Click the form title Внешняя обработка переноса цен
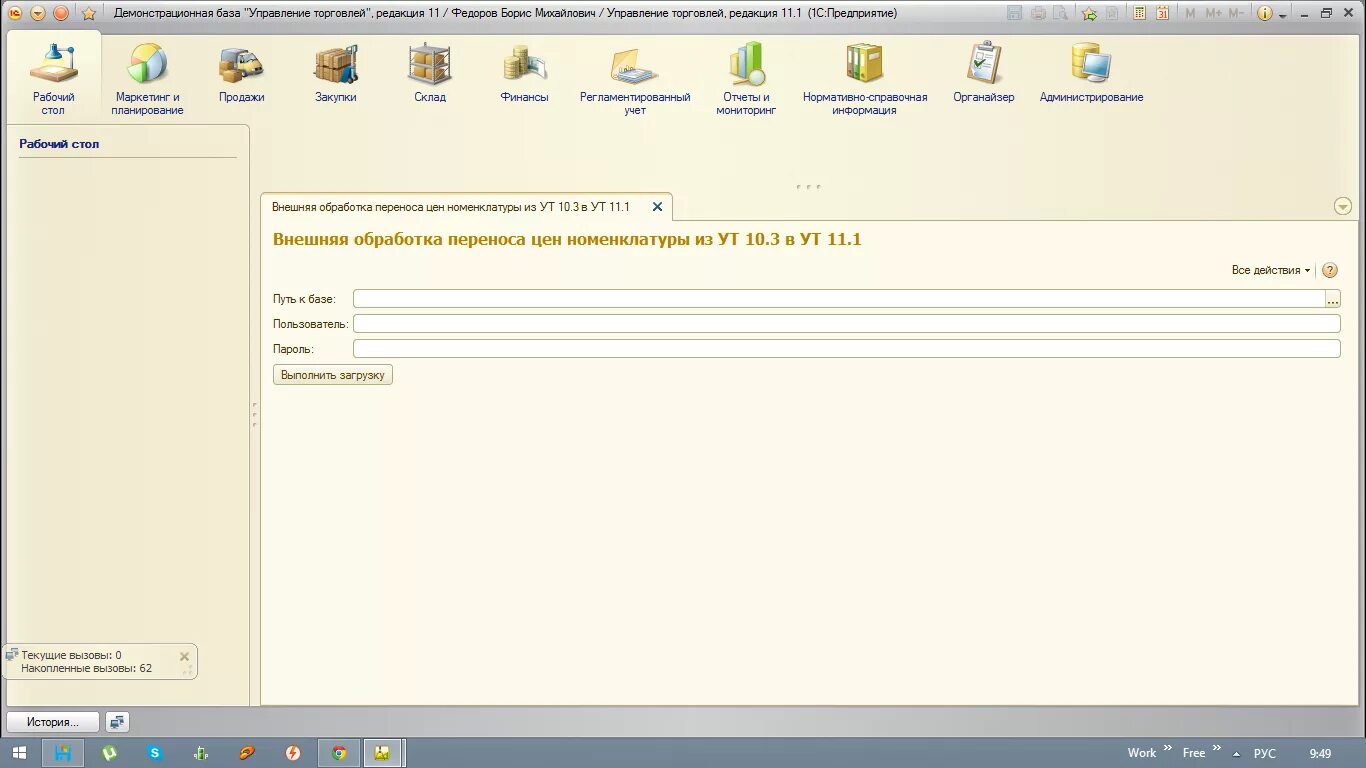Viewport: 1366px width, 768px height. pyautogui.click(x=567, y=239)
